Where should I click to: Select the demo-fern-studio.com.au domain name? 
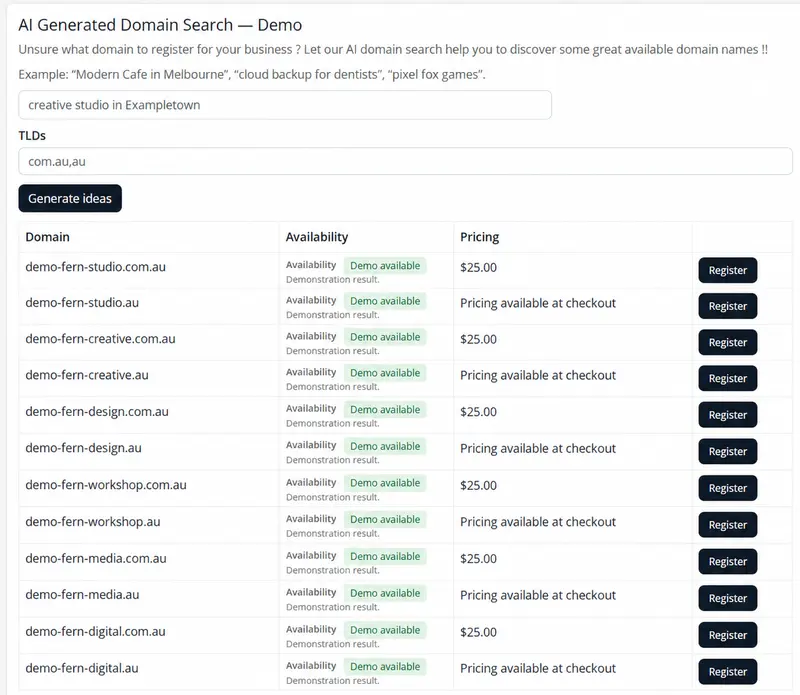[x=95, y=267]
